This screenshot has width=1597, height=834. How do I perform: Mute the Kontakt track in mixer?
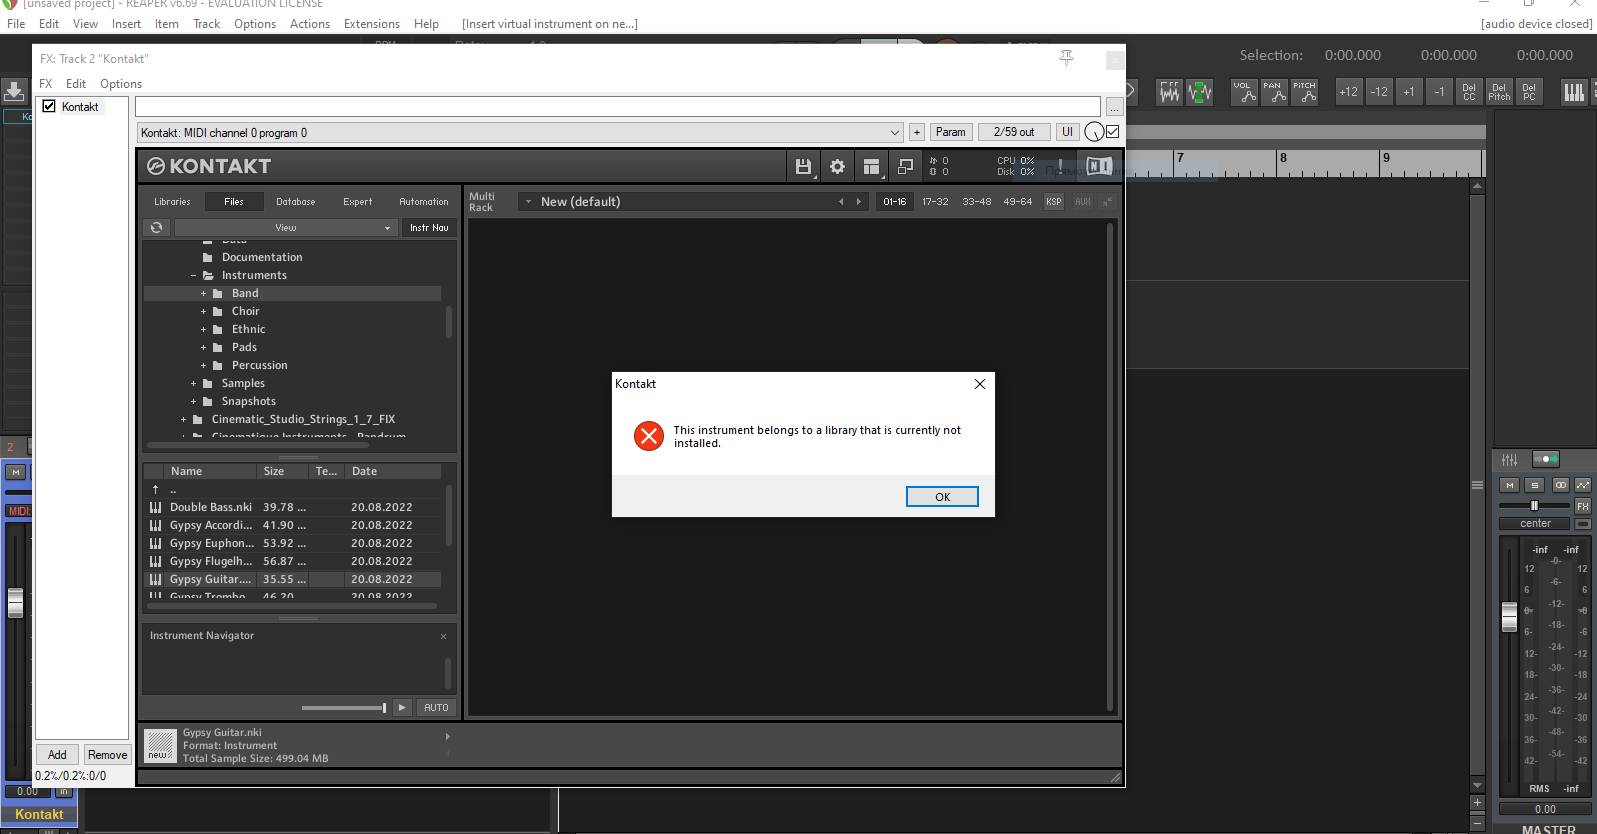tap(16, 472)
